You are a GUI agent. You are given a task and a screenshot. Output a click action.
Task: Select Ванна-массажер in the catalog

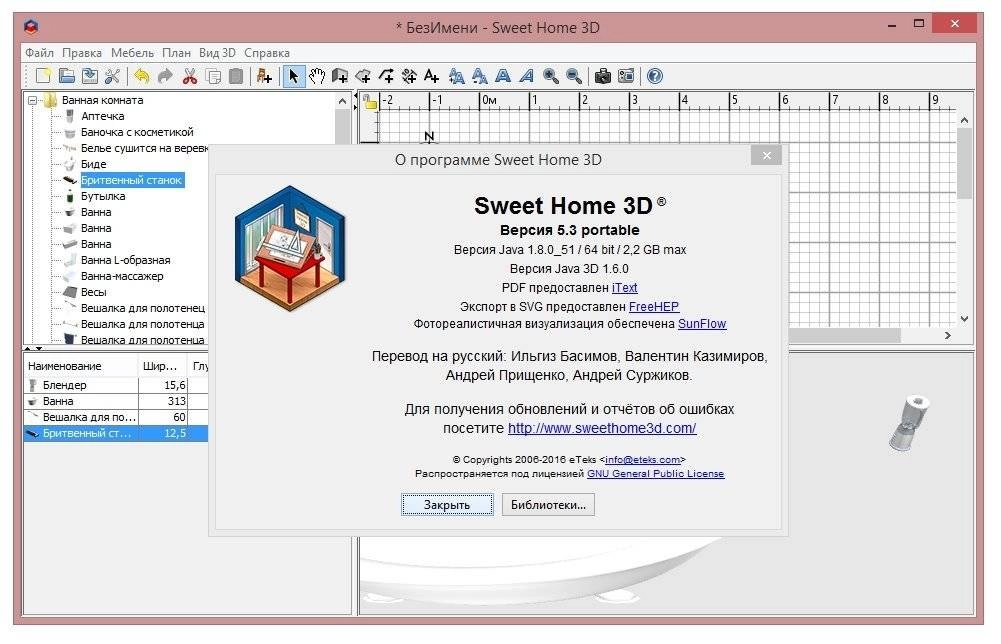[122, 276]
